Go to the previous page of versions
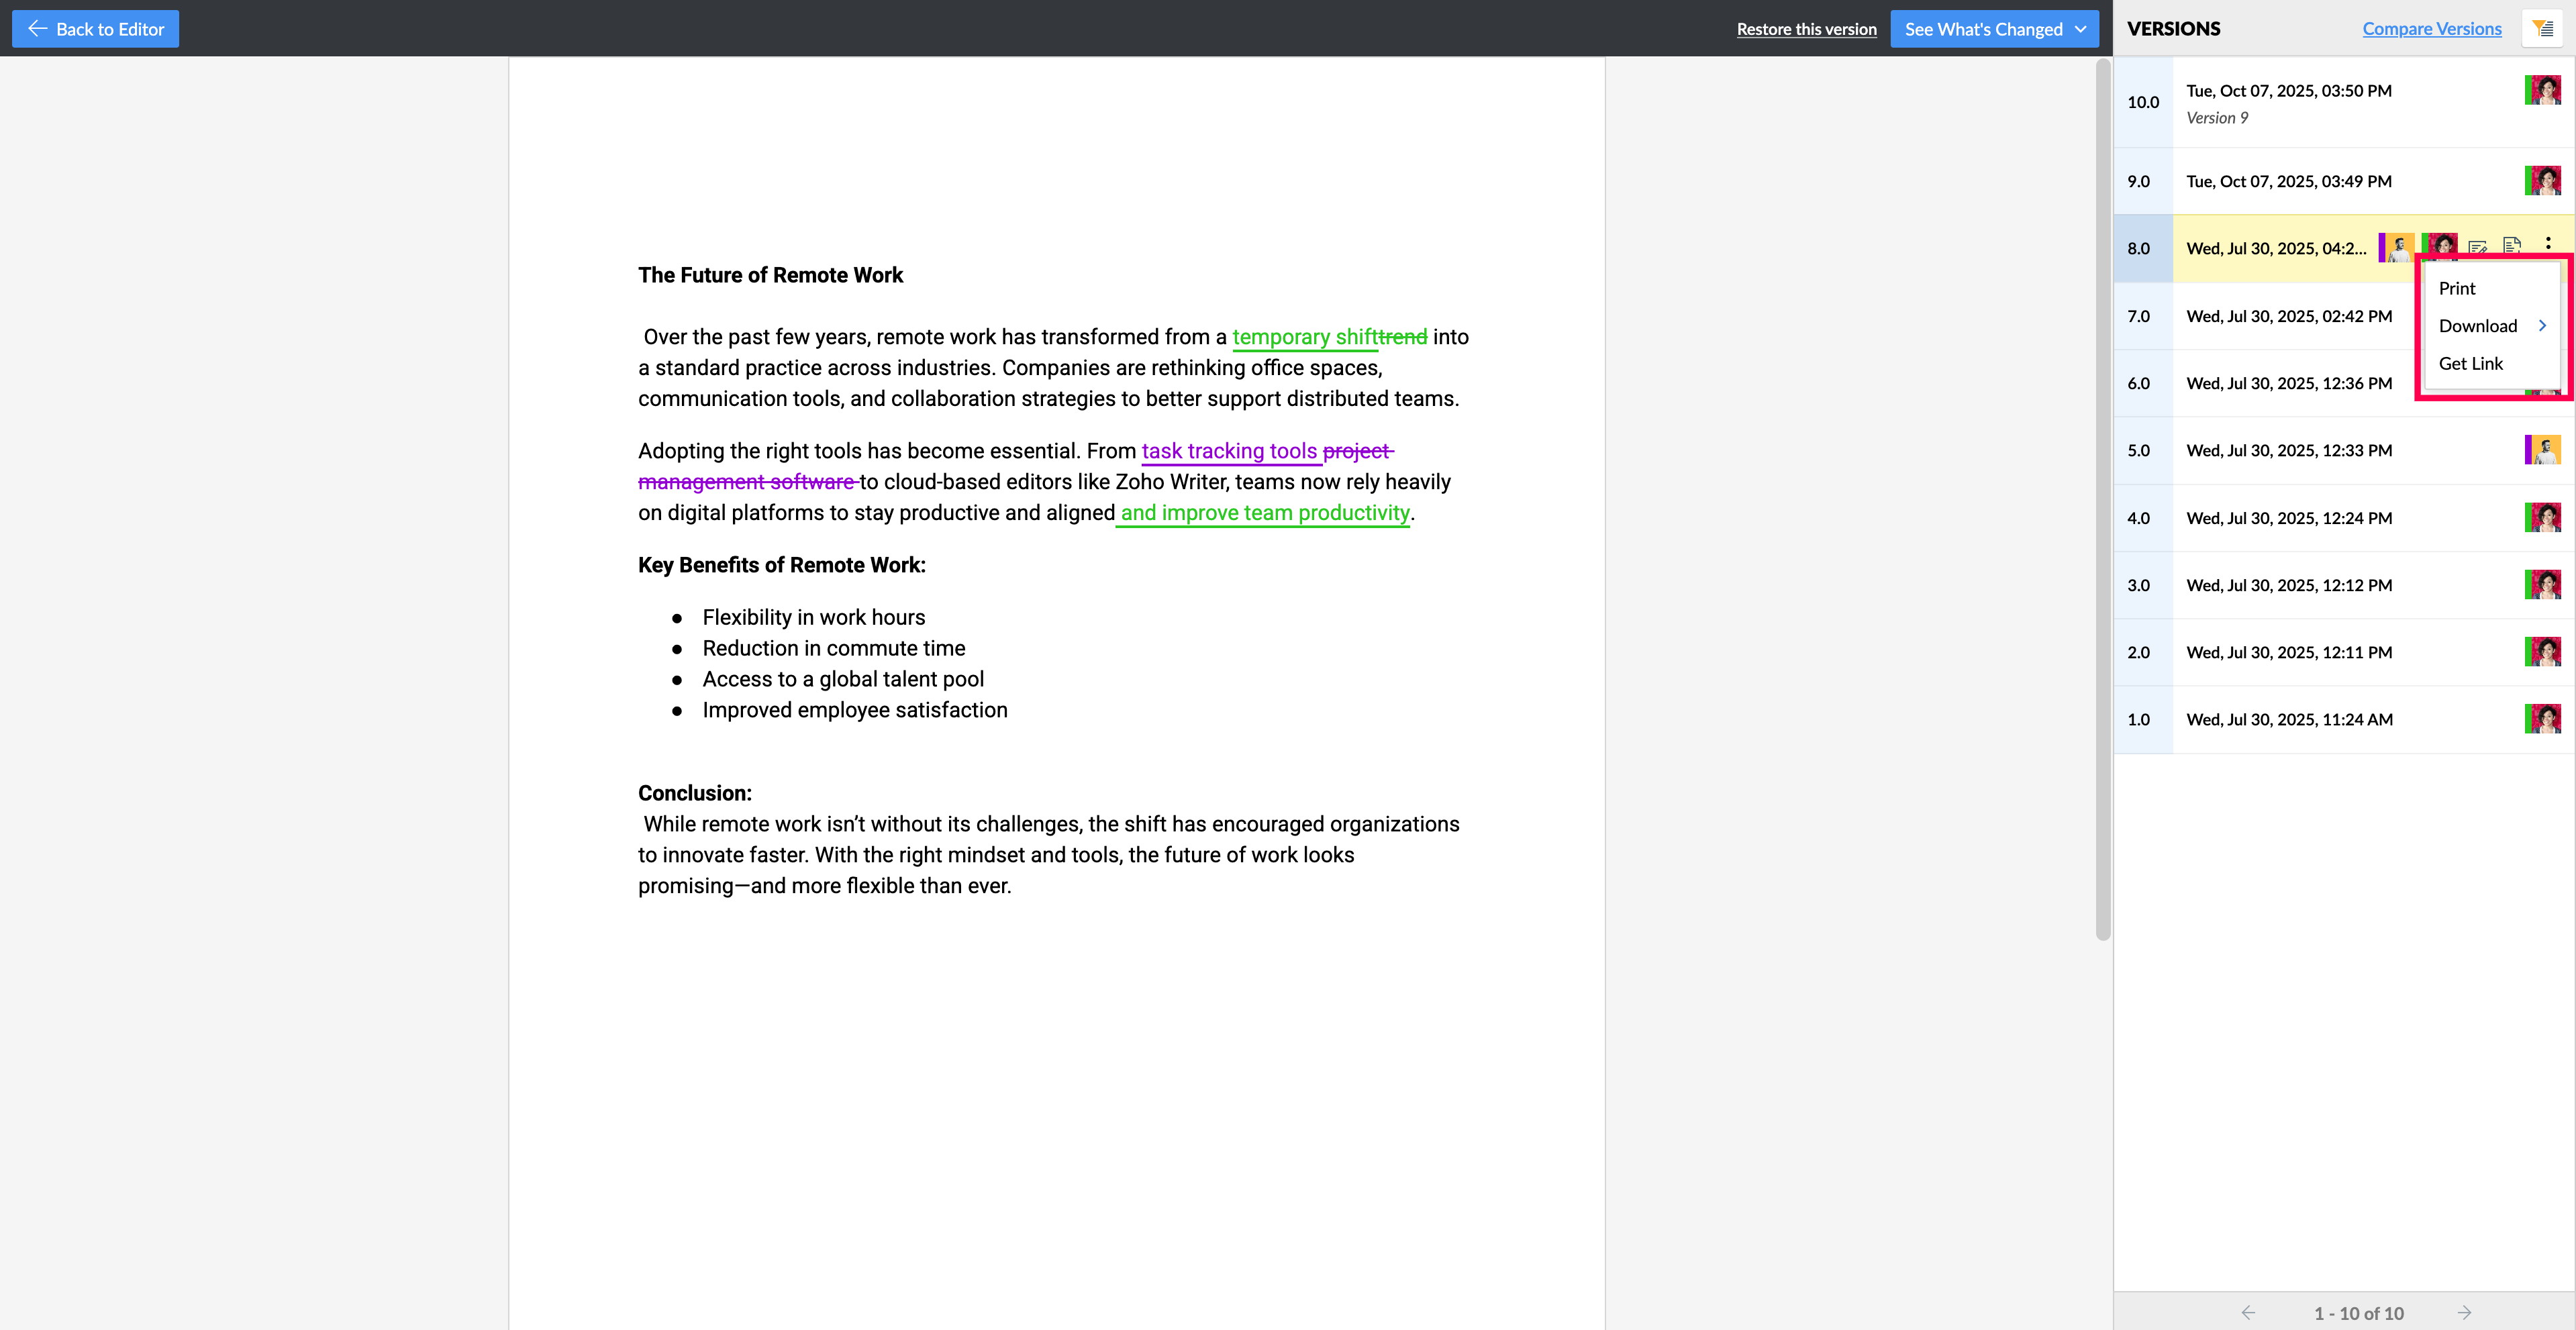This screenshot has width=2576, height=1330. coord(2249,1312)
